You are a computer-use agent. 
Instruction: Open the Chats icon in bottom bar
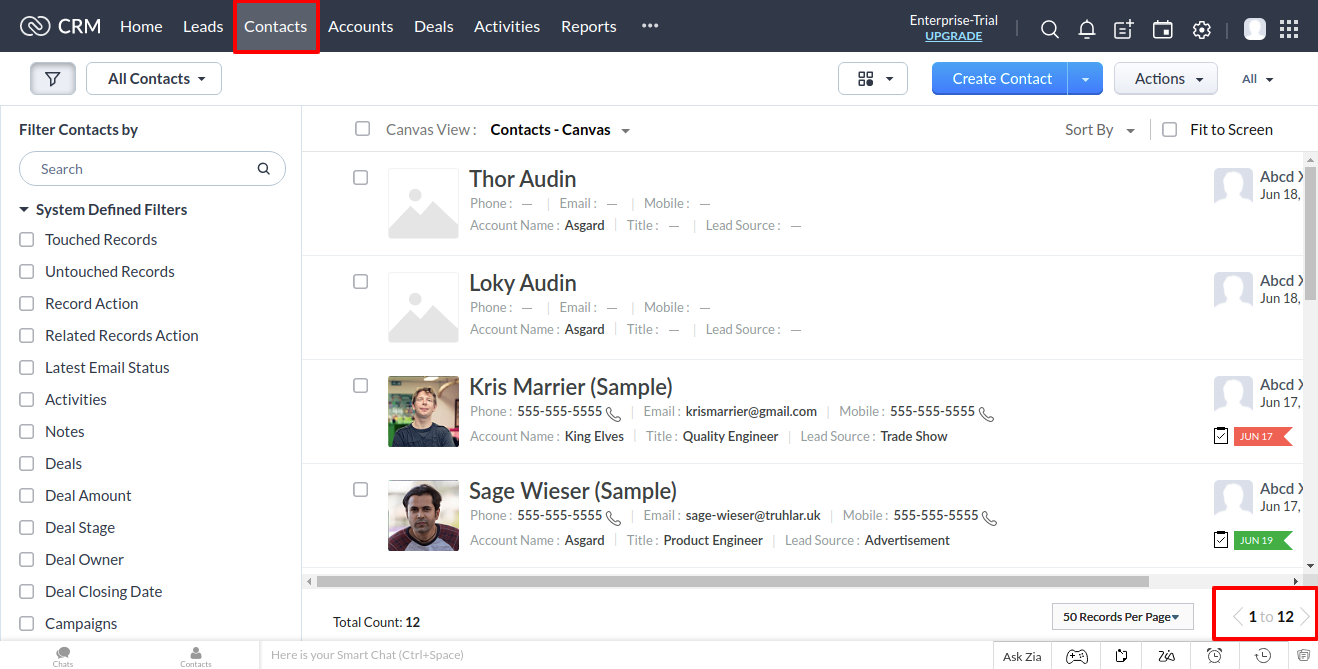[63, 656]
